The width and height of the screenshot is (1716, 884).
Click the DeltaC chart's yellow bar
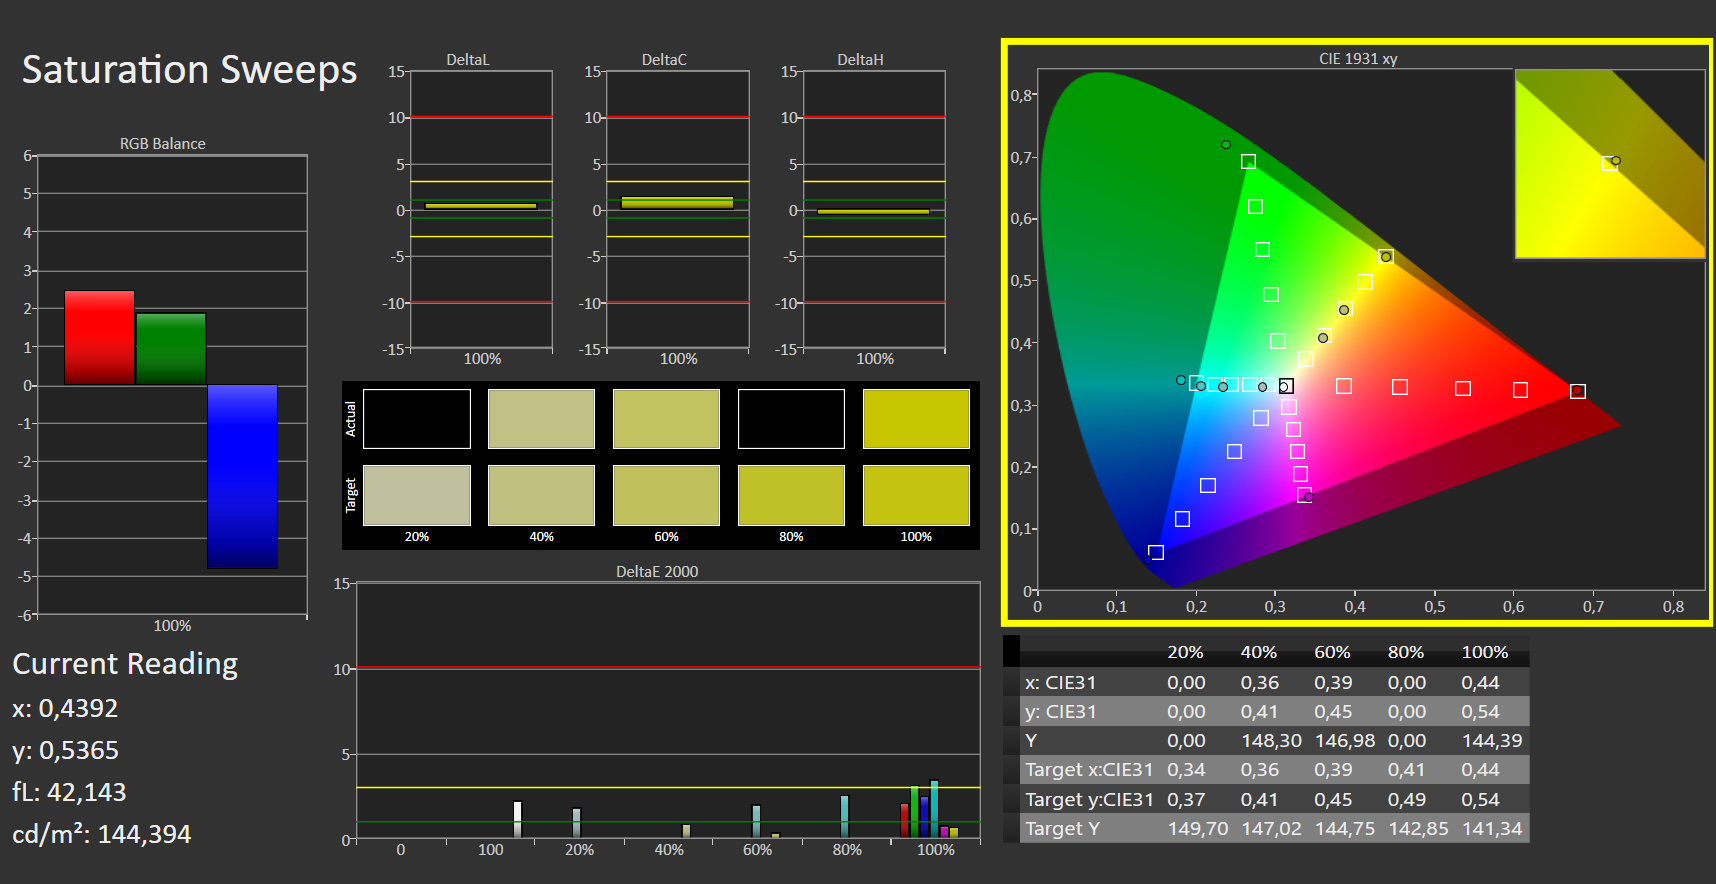pyautogui.click(x=677, y=203)
